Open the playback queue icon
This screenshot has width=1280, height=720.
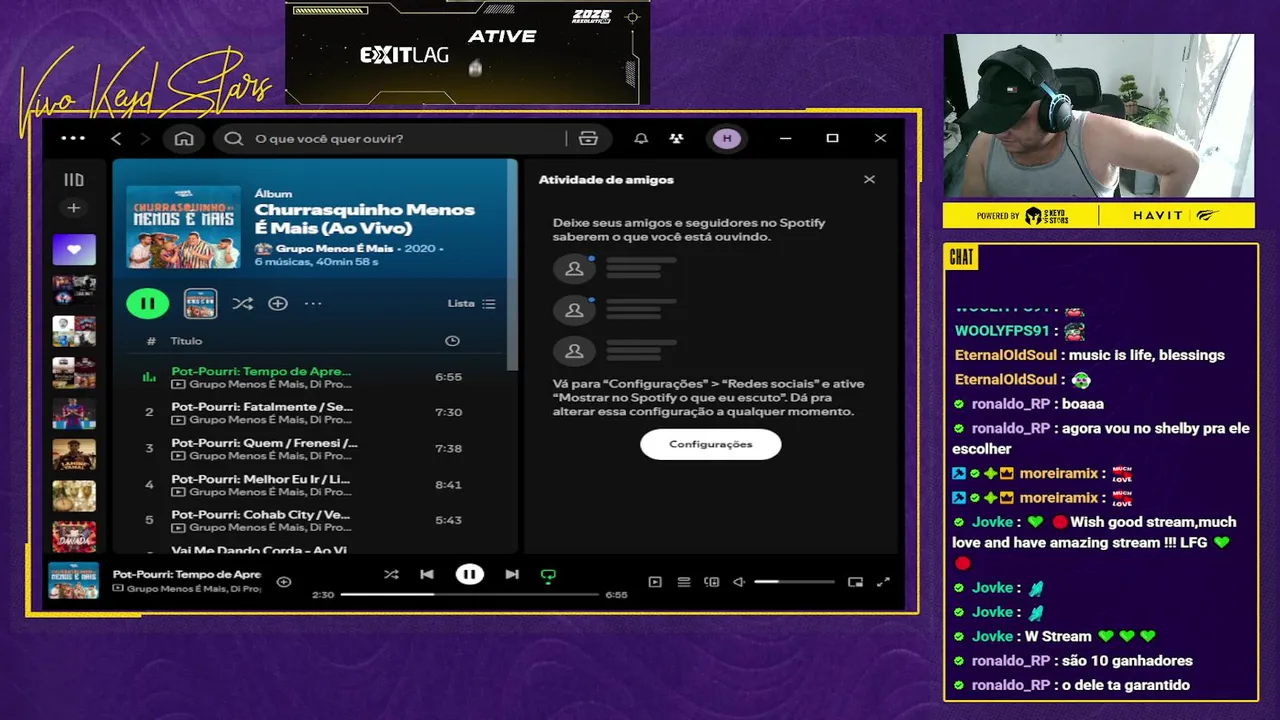click(x=684, y=581)
